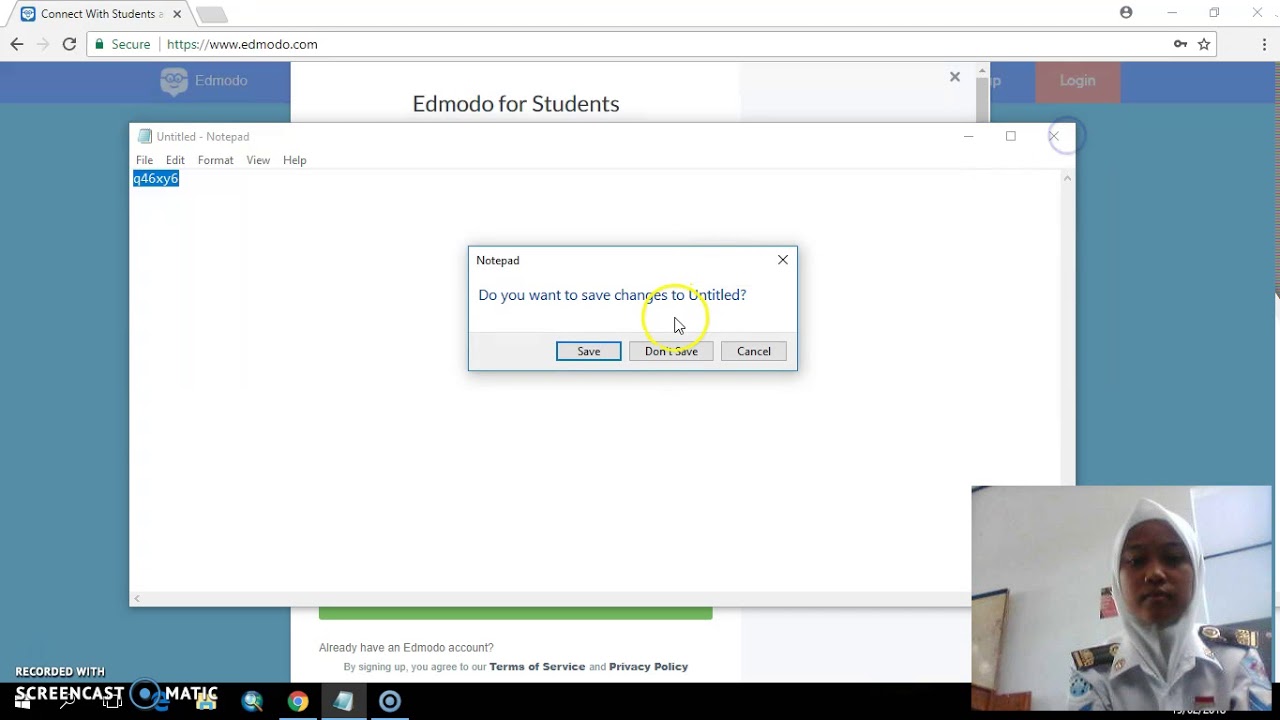Open the Privacy Policy link
This screenshot has width=1280, height=720.
(648, 667)
